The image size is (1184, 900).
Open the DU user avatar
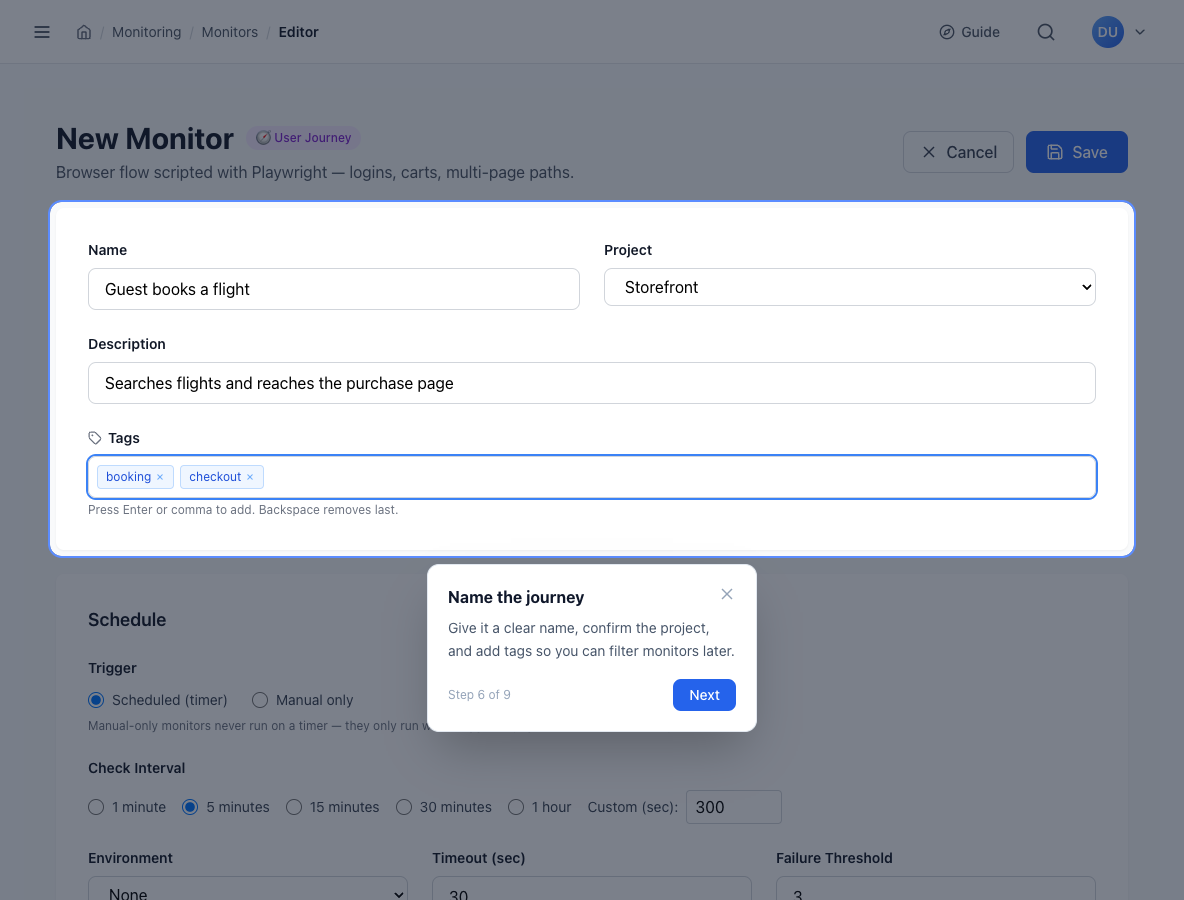[1108, 32]
